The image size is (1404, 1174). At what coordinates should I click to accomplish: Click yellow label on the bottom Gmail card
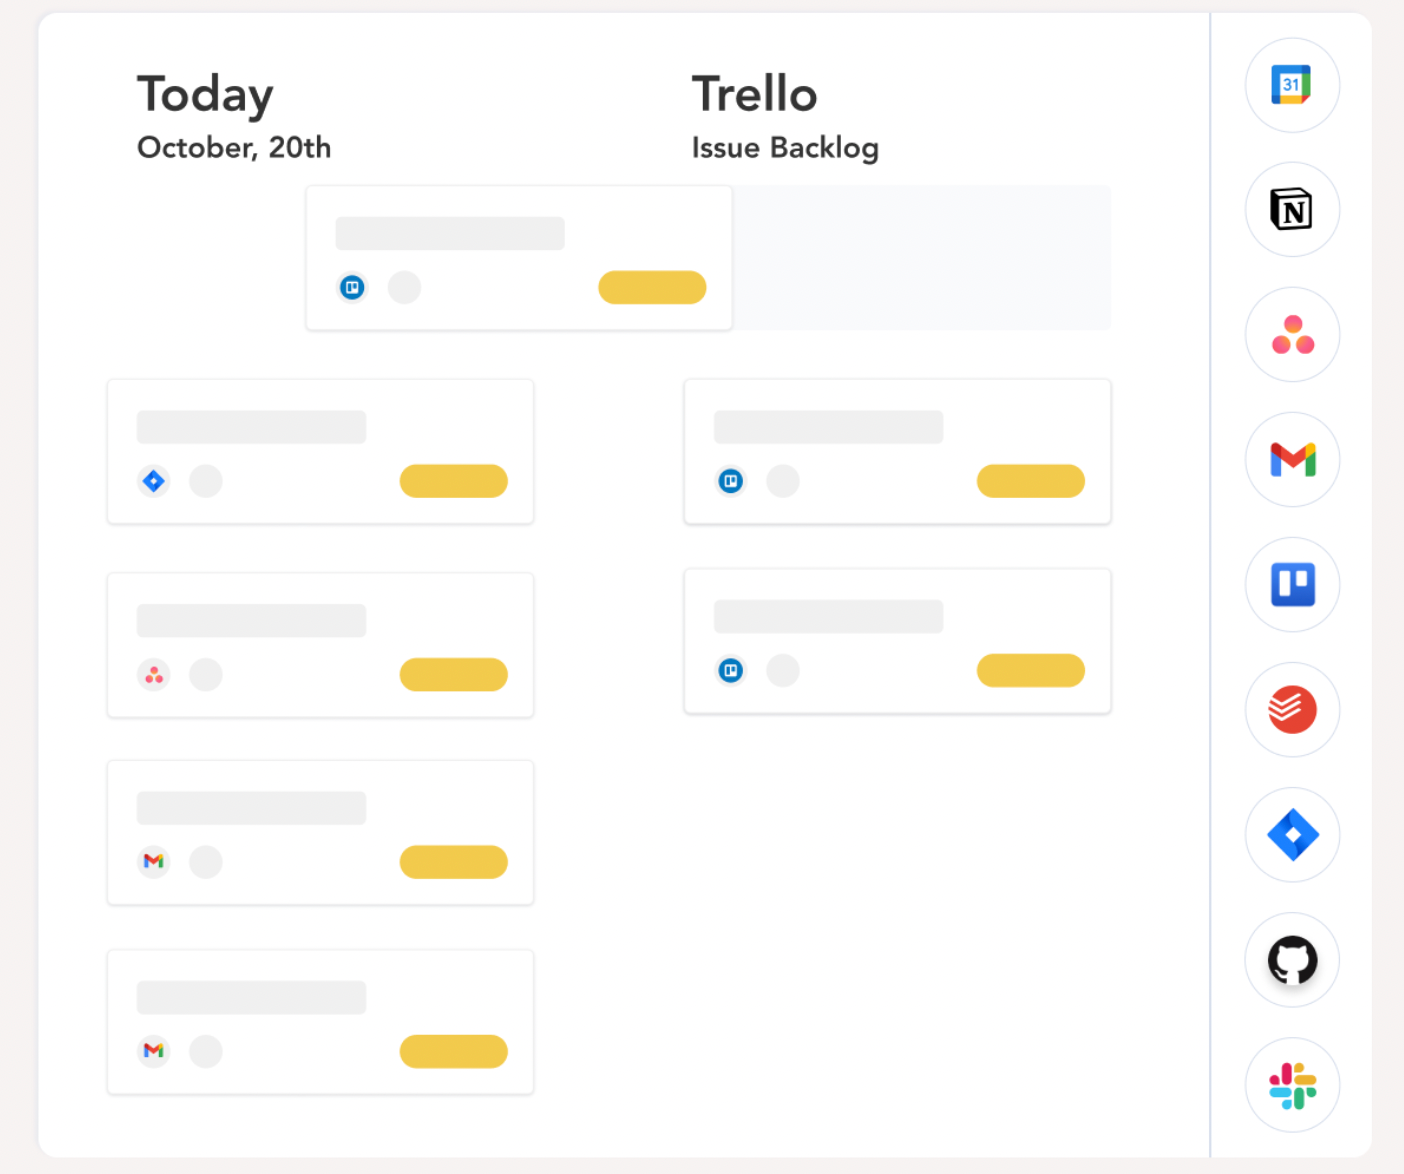pyautogui.click(x=454, y=1051)
